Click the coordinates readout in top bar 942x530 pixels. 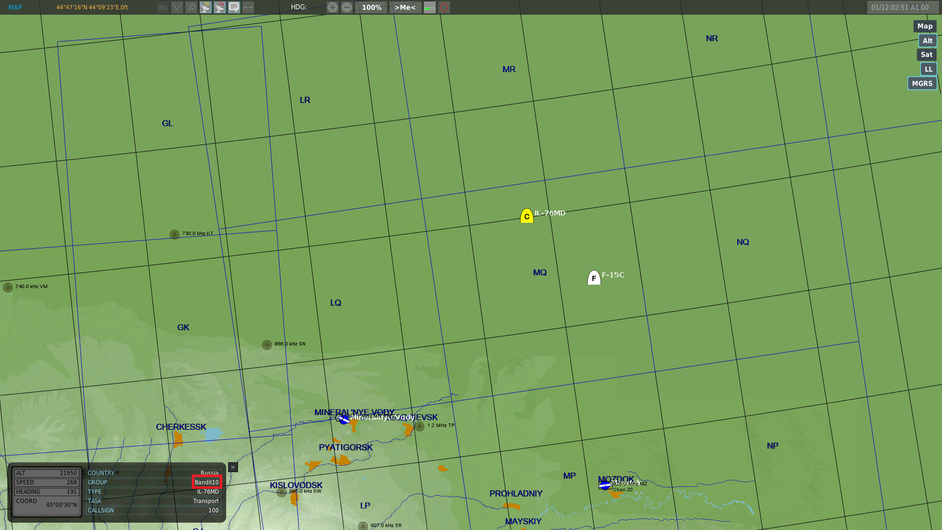[92, 7]
